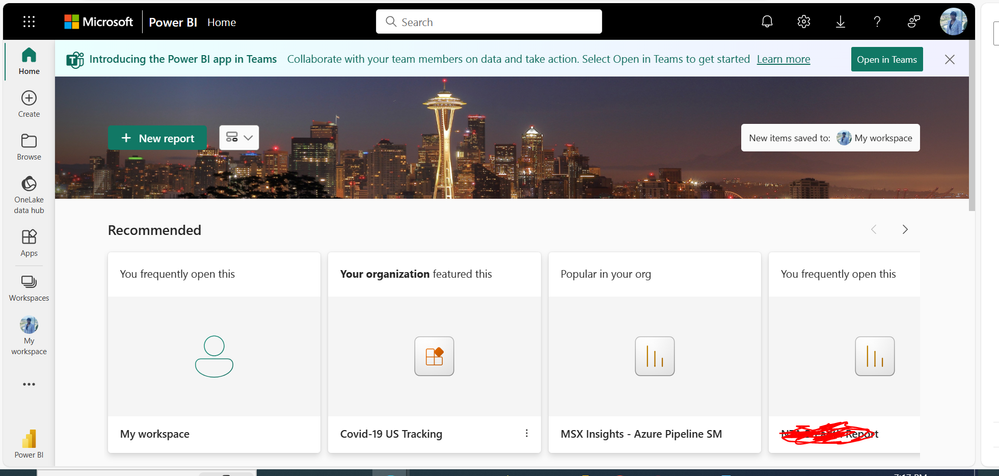Click 'Your organization featured this' label
This screenshot has width=999, height=476.
pyautogui.click(x=416, y=274)
